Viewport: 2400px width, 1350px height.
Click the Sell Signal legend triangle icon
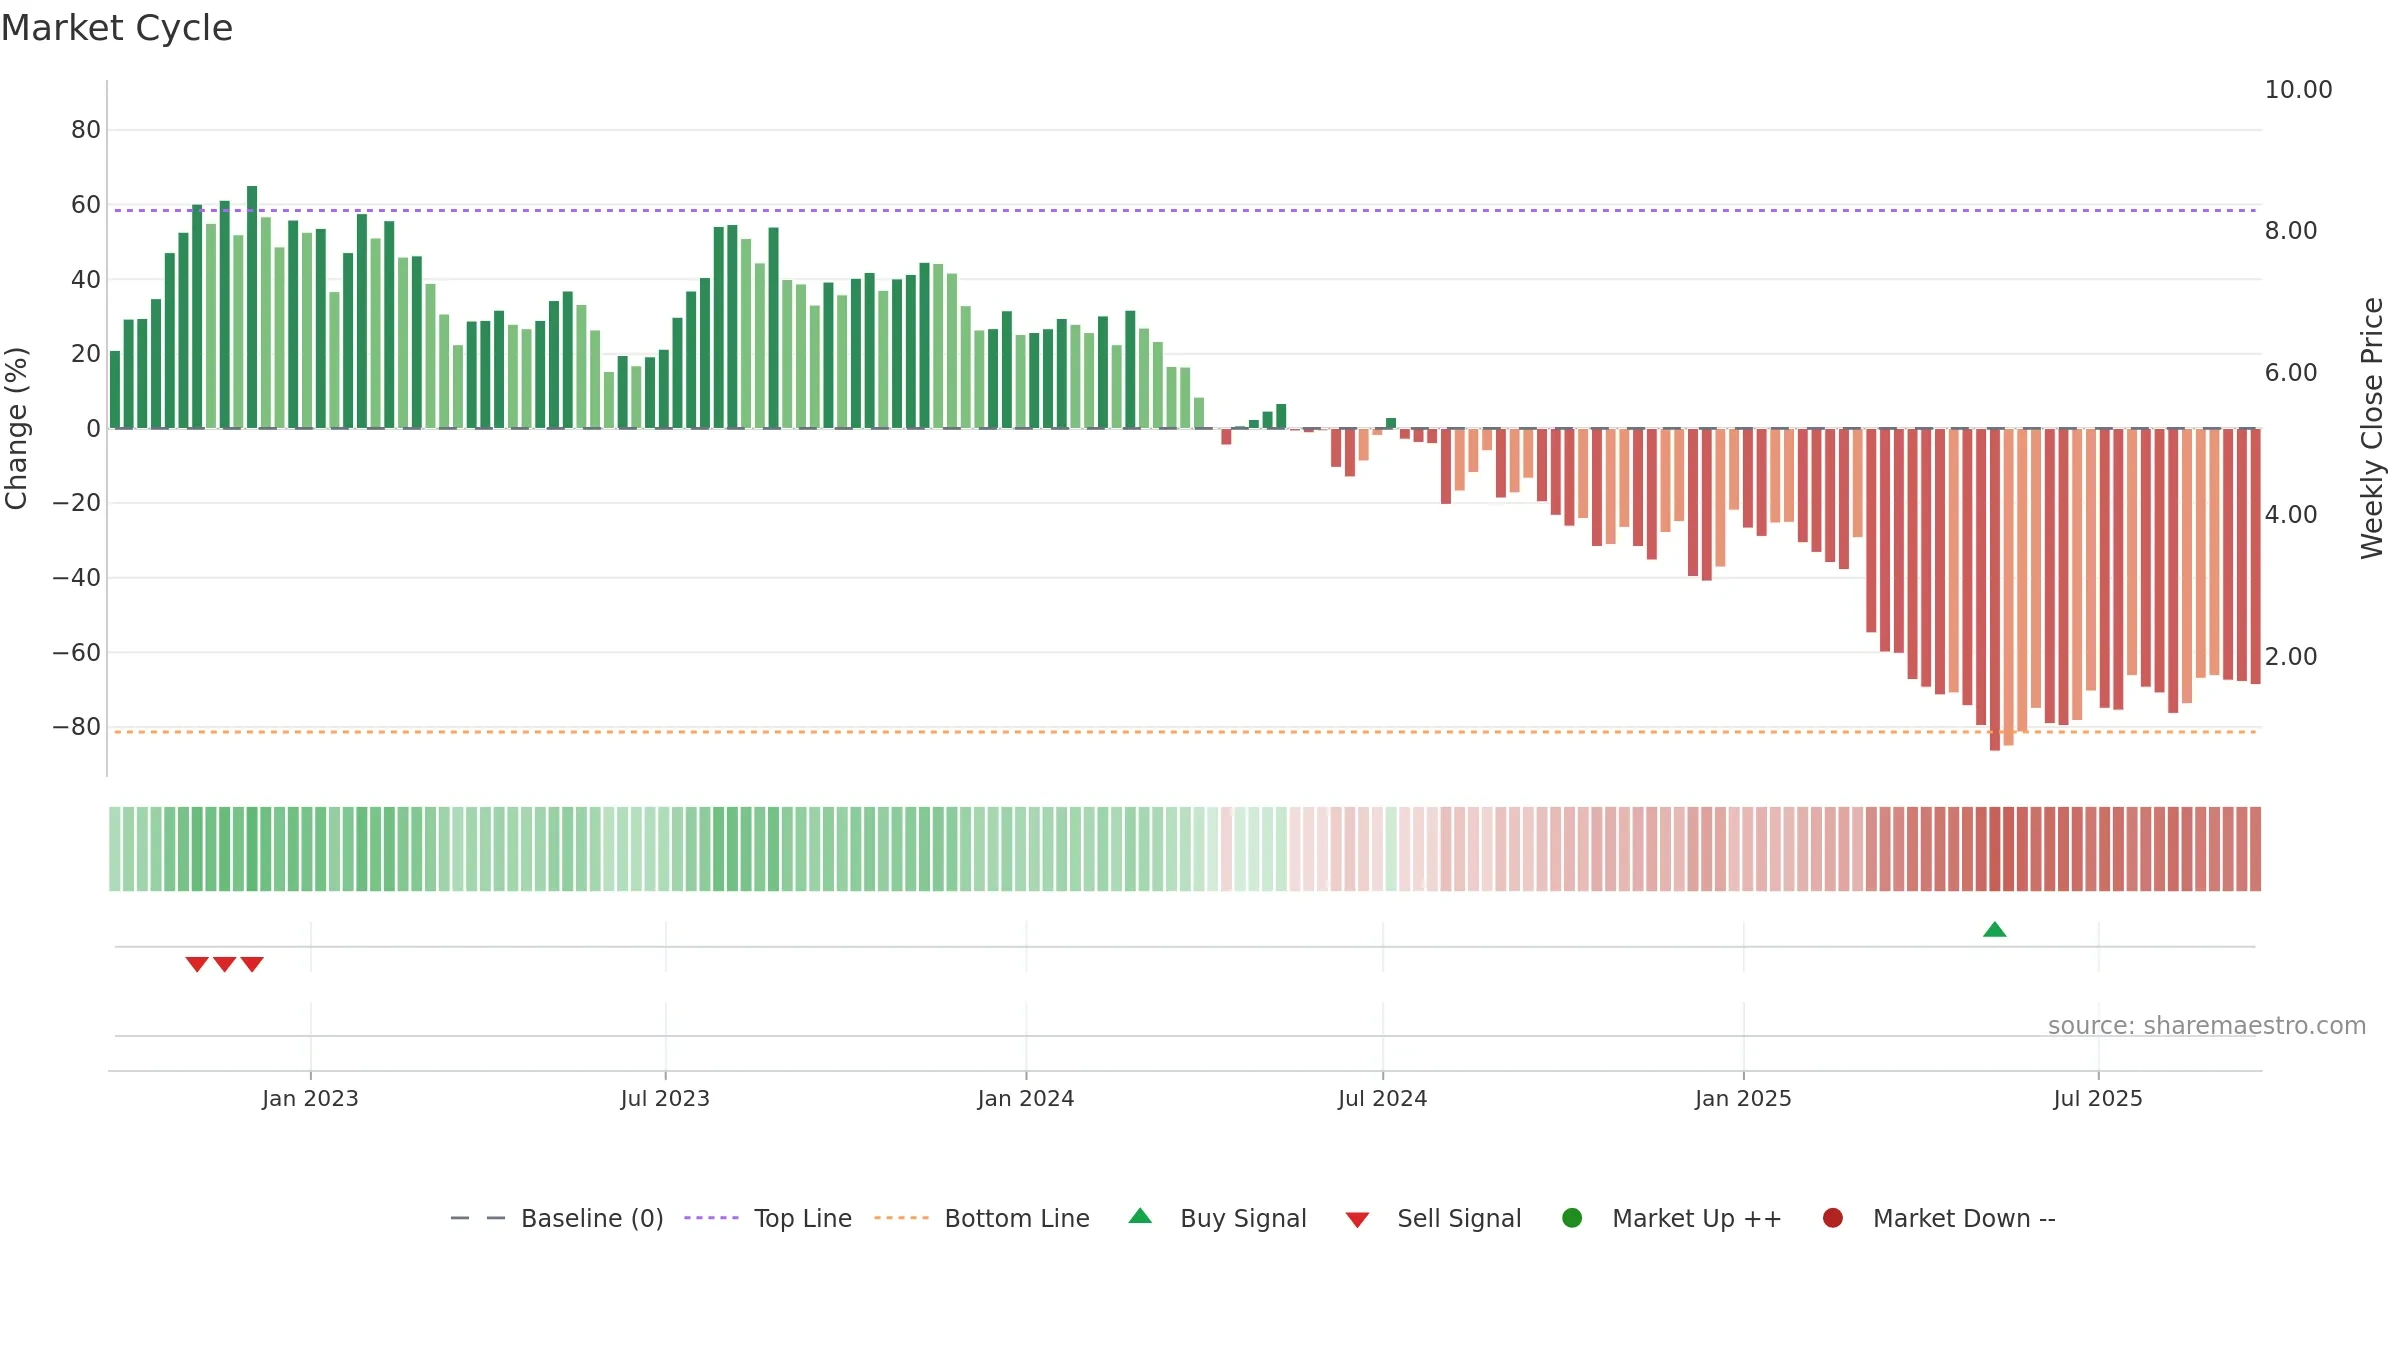1357,1220
